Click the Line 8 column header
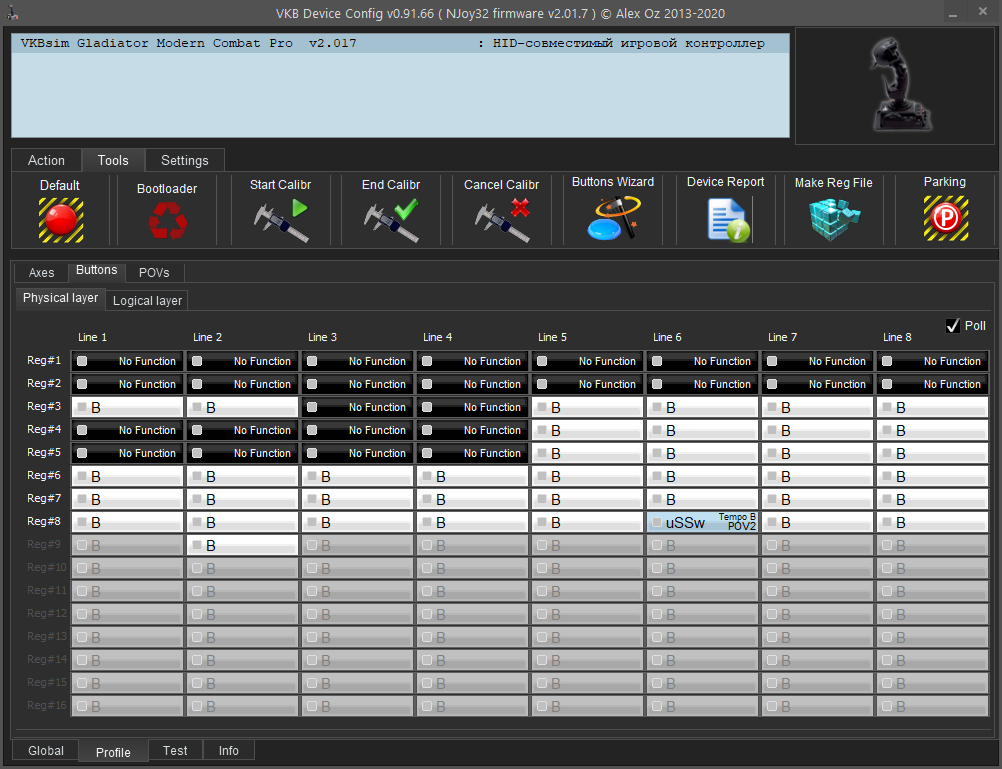Image resolution: width=1002 pixels, height=769 pixels. [897, 337]
